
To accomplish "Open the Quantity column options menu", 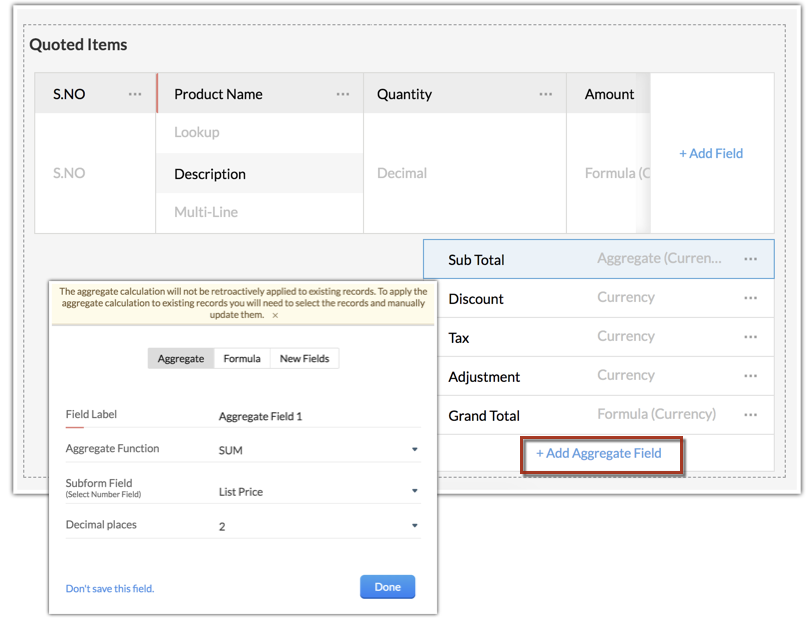I will [546, 94].
